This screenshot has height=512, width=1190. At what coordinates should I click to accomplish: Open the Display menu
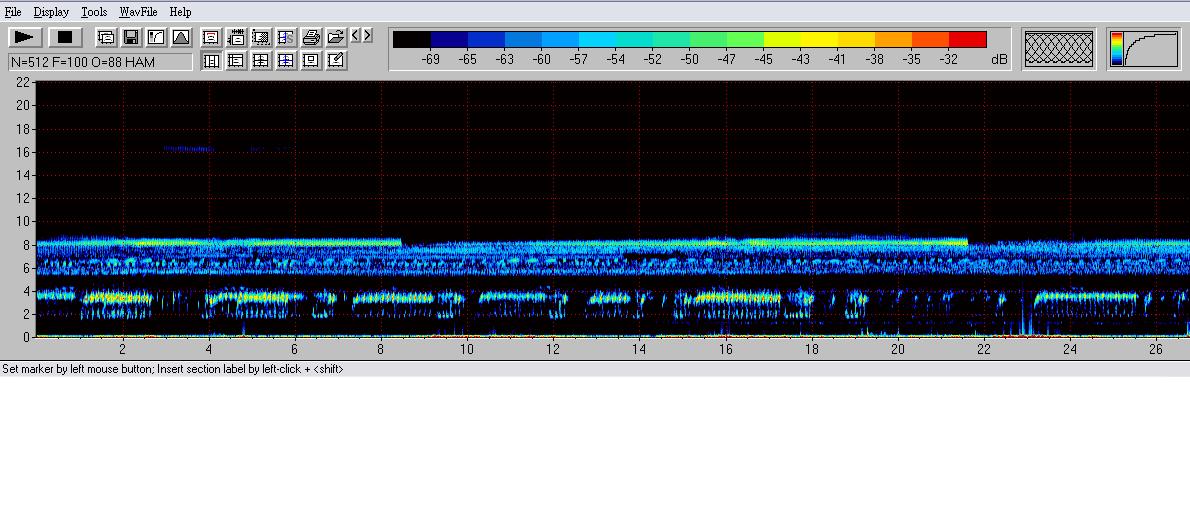coord(51,12)
